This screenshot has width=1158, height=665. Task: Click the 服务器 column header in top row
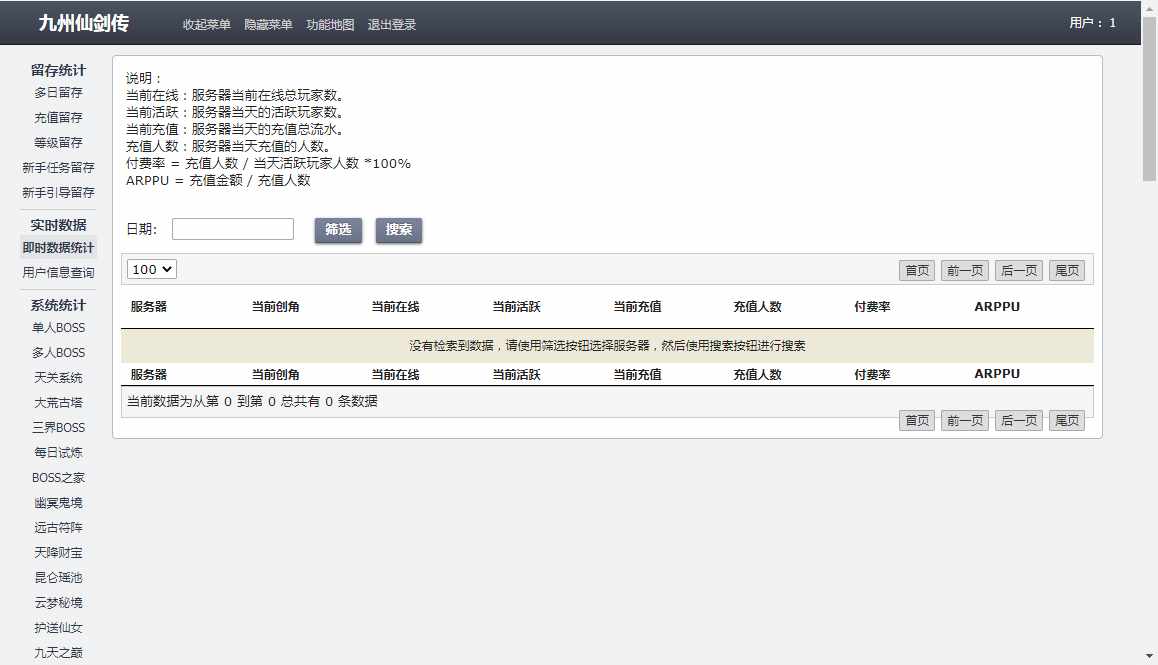tap(148, 307)
